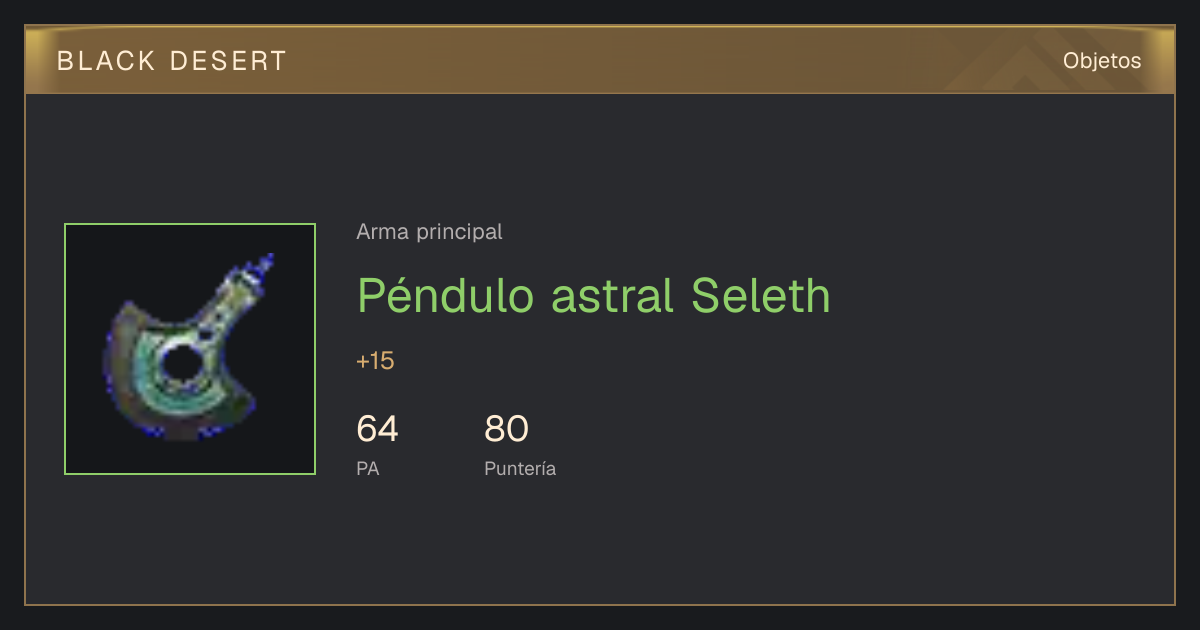1200x630 pixels.
Task: Open the Objetos section link
Action: [1102, 61]
